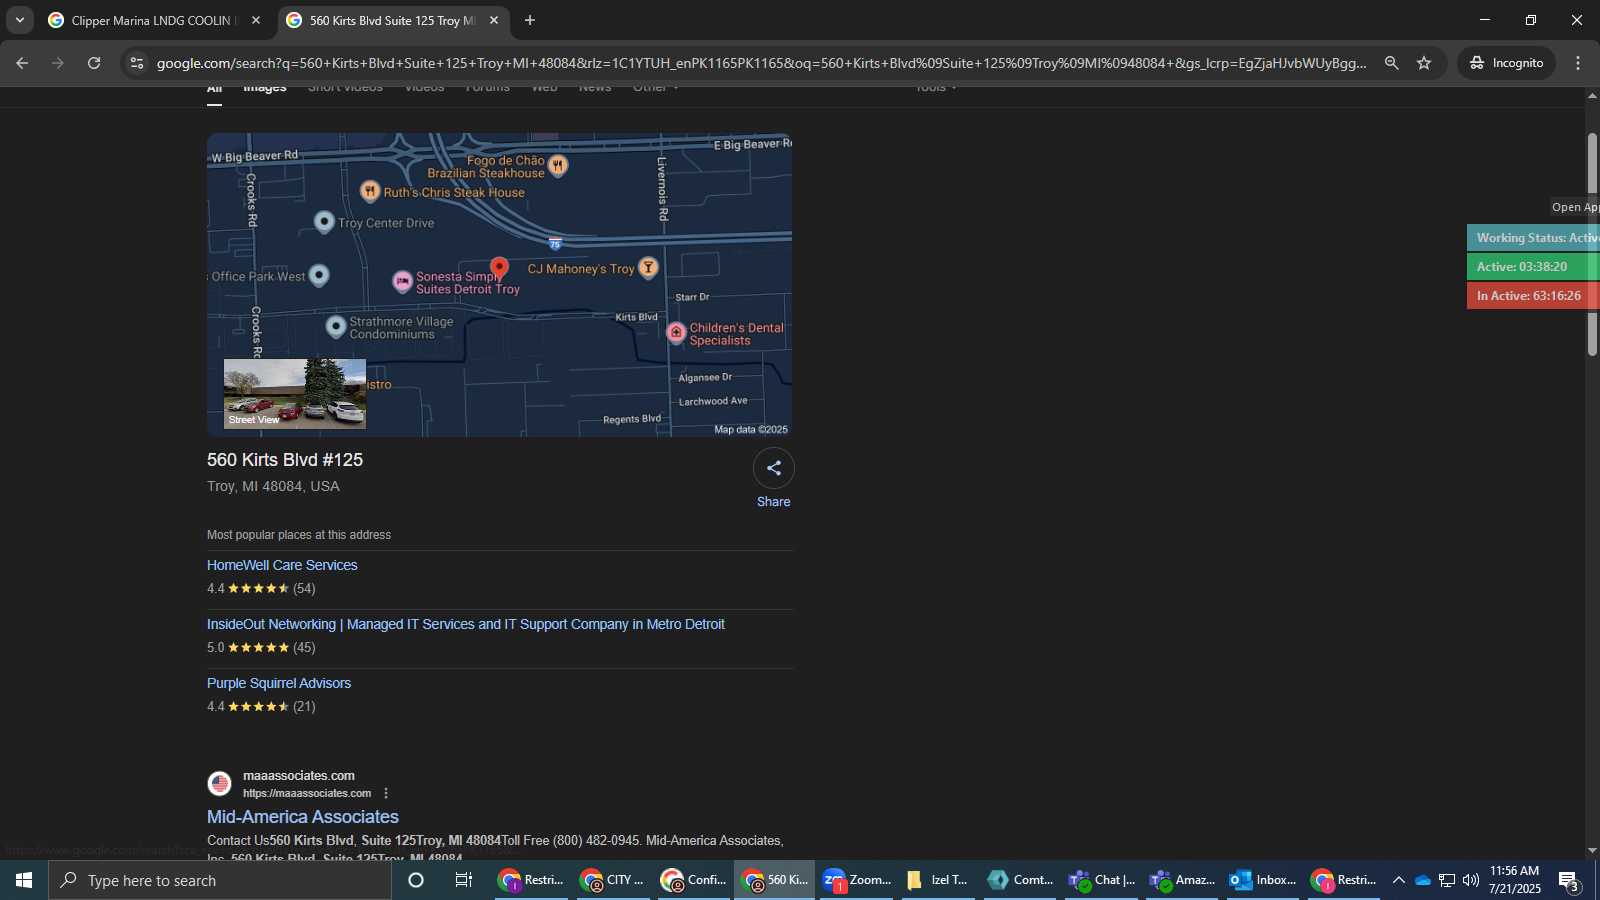Click the Cortana circle icon on taskbar
1600x900 pixels.
pyautogui.click(x=416, y=880)
